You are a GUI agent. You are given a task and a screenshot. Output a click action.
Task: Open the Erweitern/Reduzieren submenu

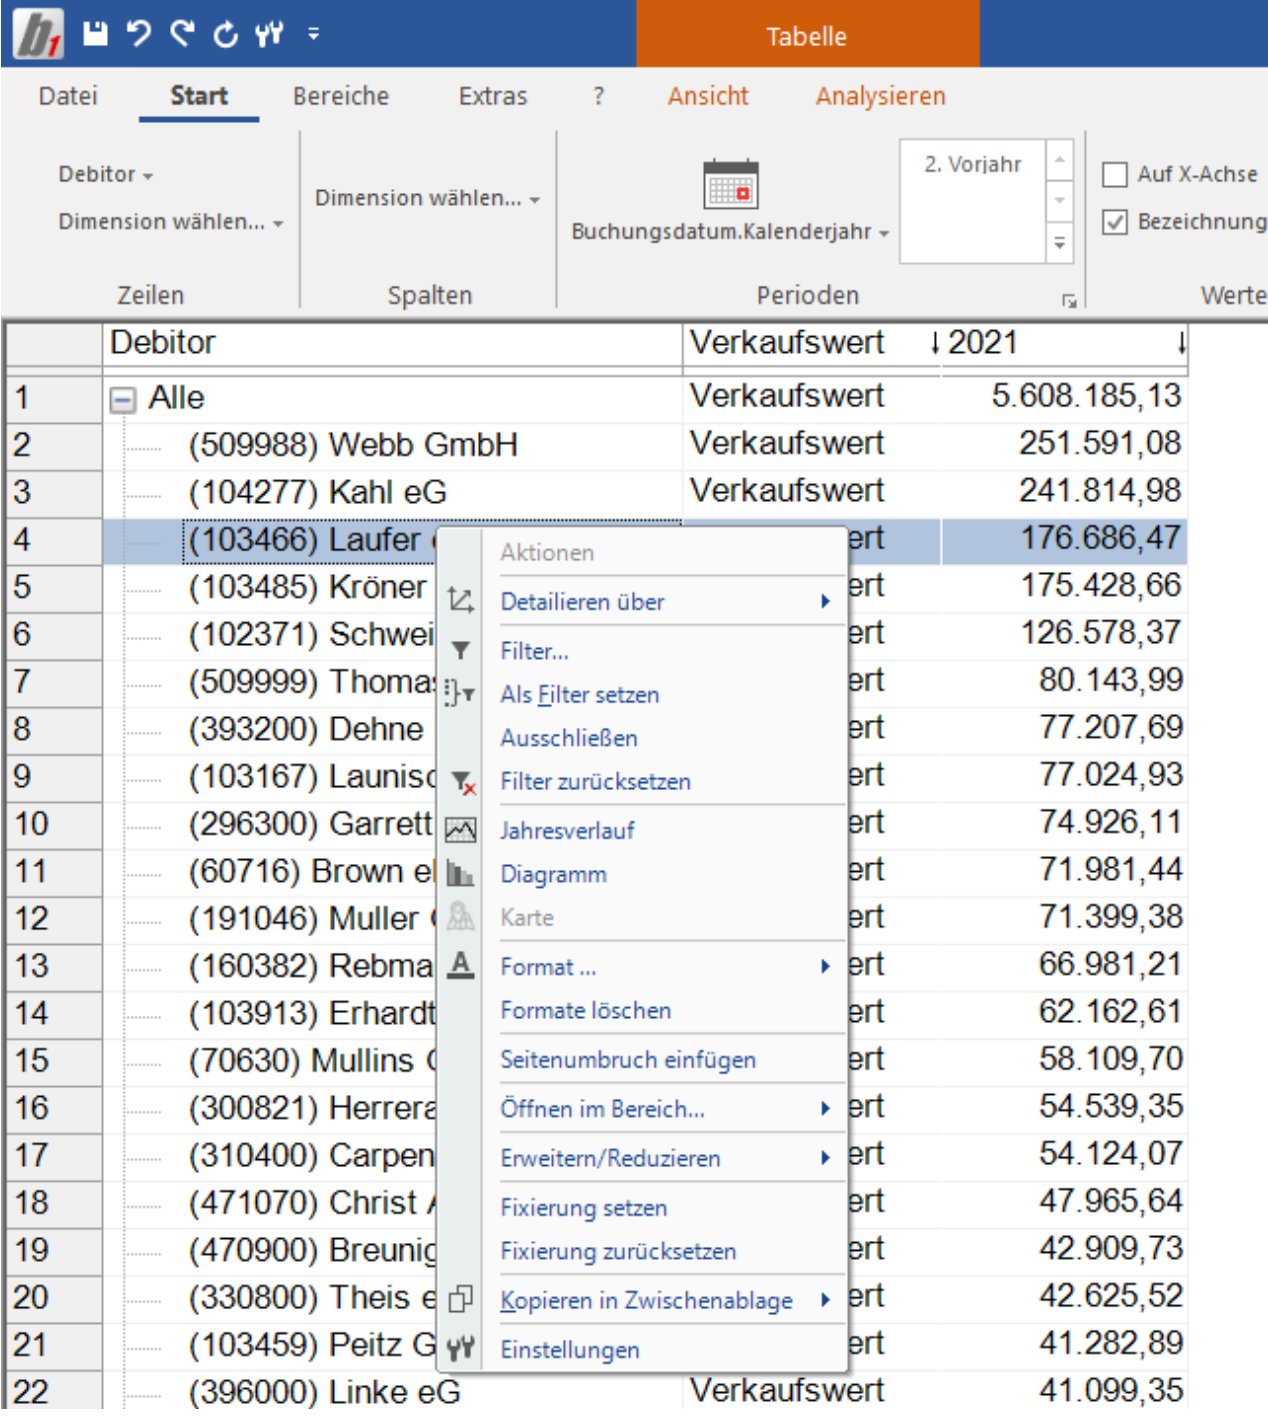pos(825,1157)
